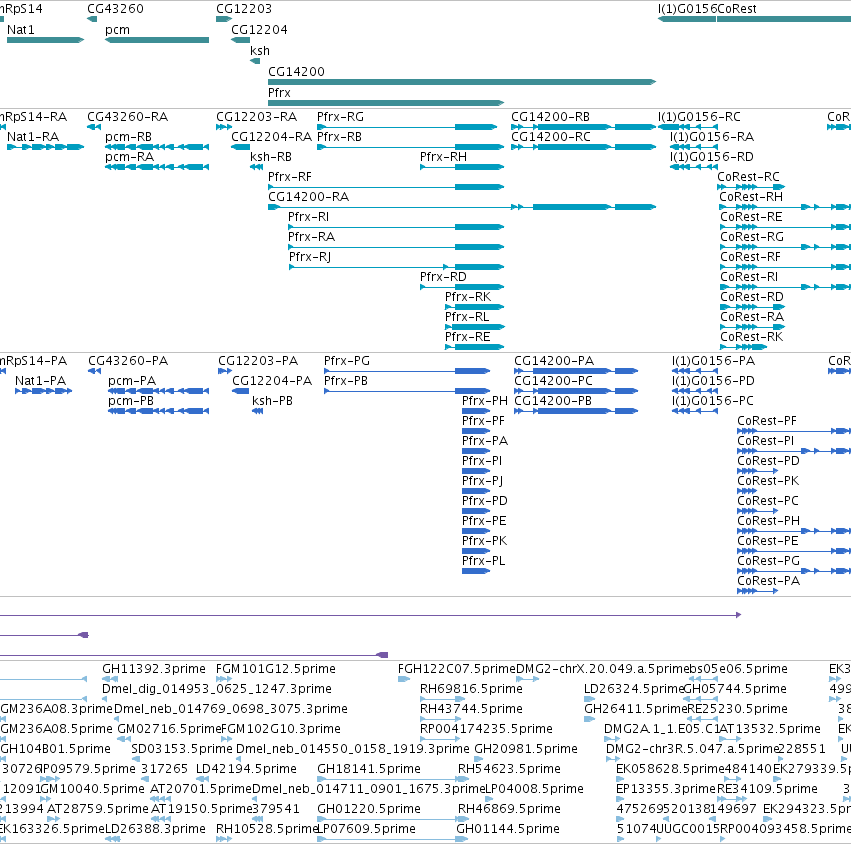Select EST RH46869.5prime
Screen dimensions: 851x844
[x=462, y=819]
